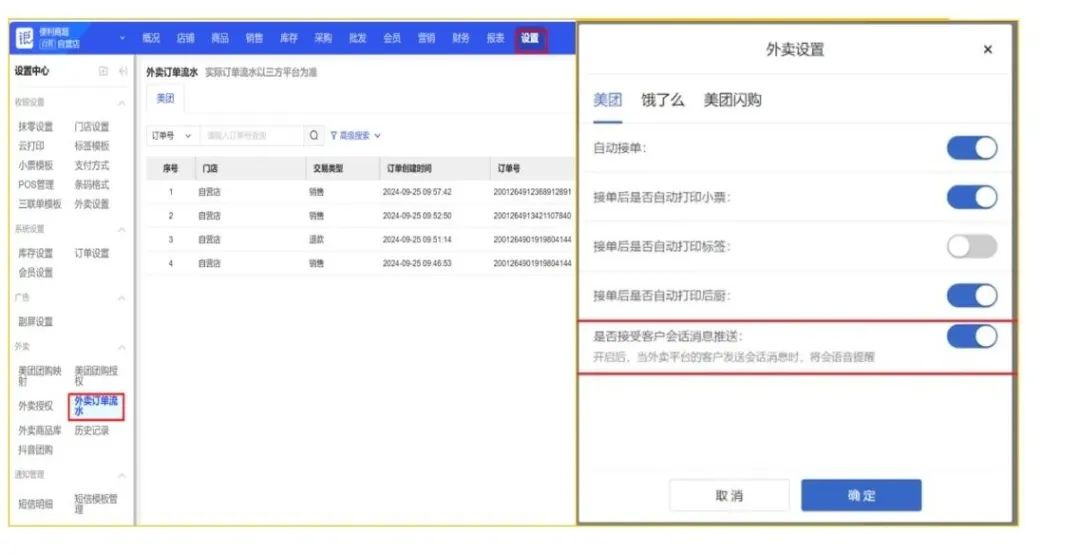Open the store switcher dropdown arrow
This screenshot has height=555, width=1080.
(x=122, y=39)
